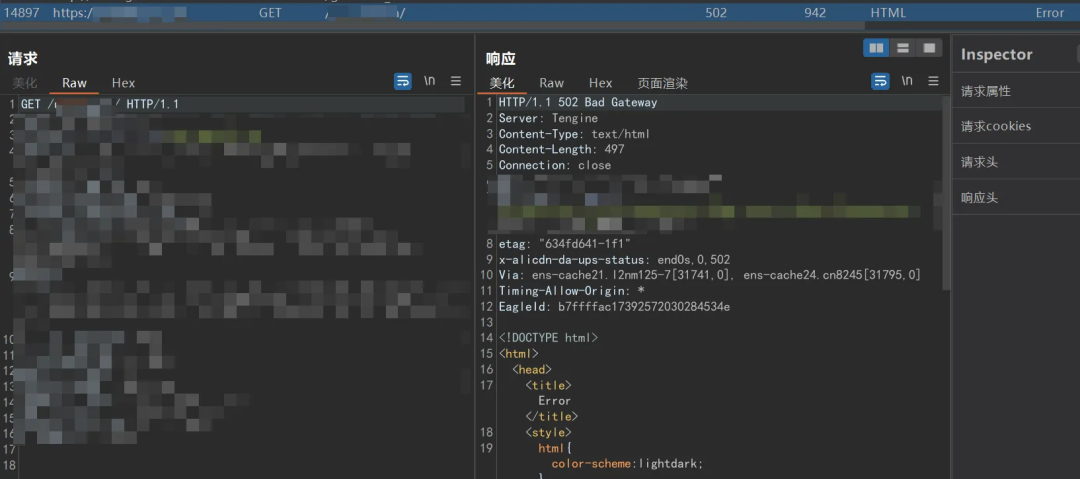Expand 请求属性 section in Inspector
Viewport: 1080px width, 479px height.
pos(986,91)
